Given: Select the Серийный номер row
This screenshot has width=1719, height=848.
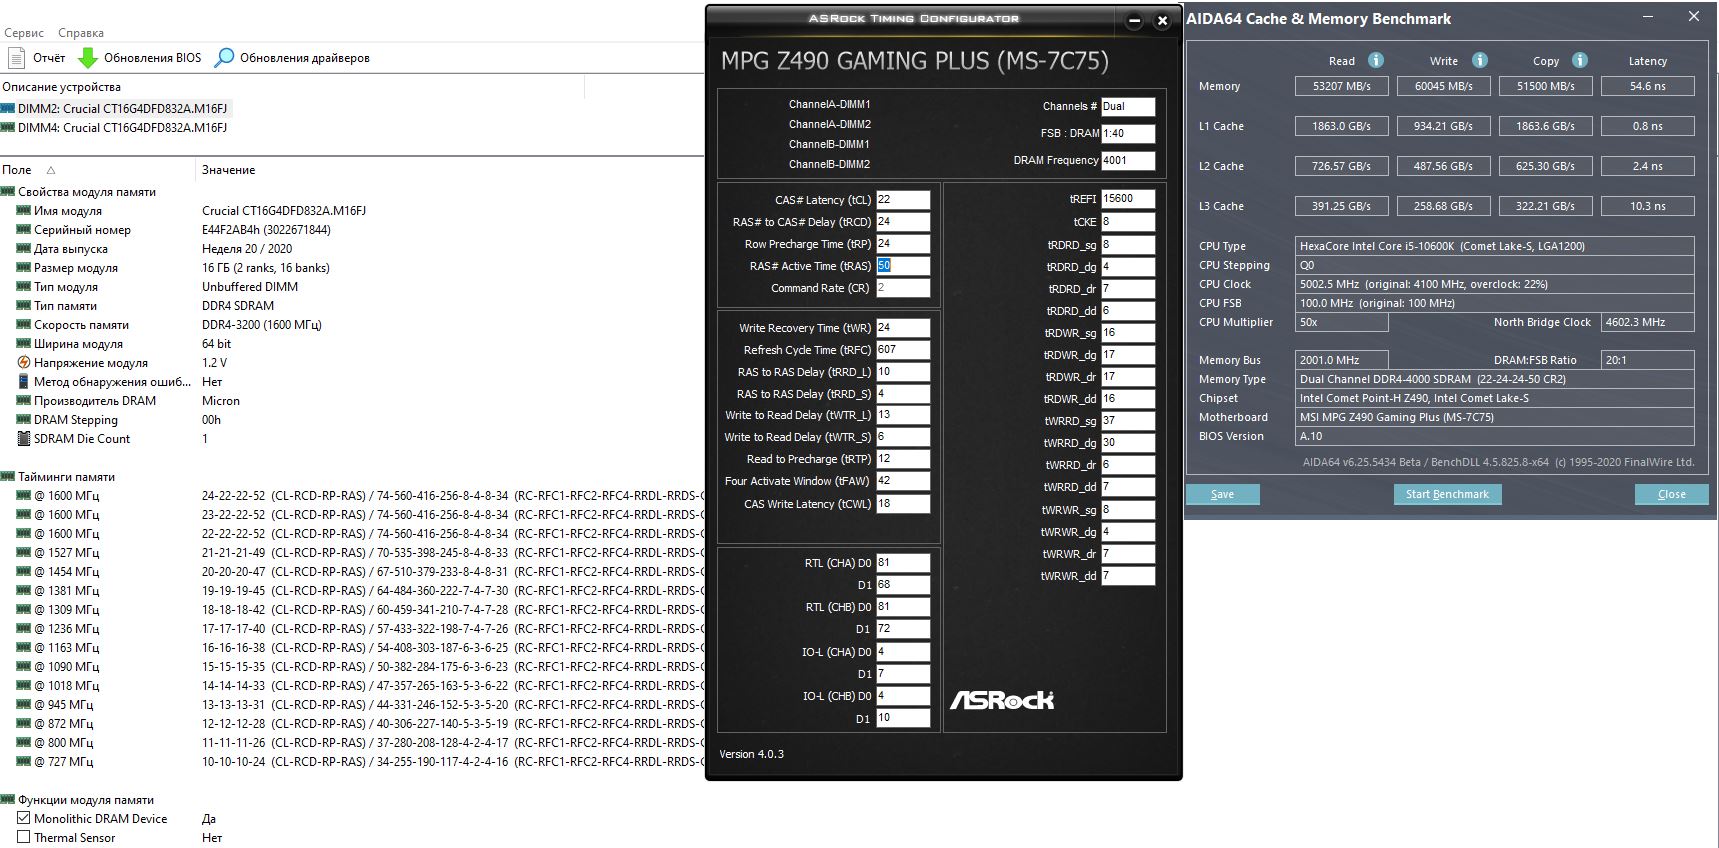Looking at the screenshot, I should (350, 230).
